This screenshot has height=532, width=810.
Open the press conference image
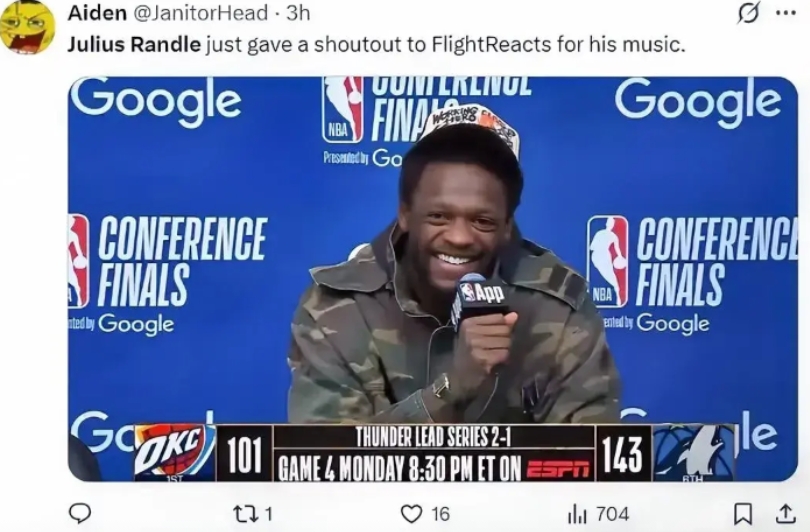point(433,279)
